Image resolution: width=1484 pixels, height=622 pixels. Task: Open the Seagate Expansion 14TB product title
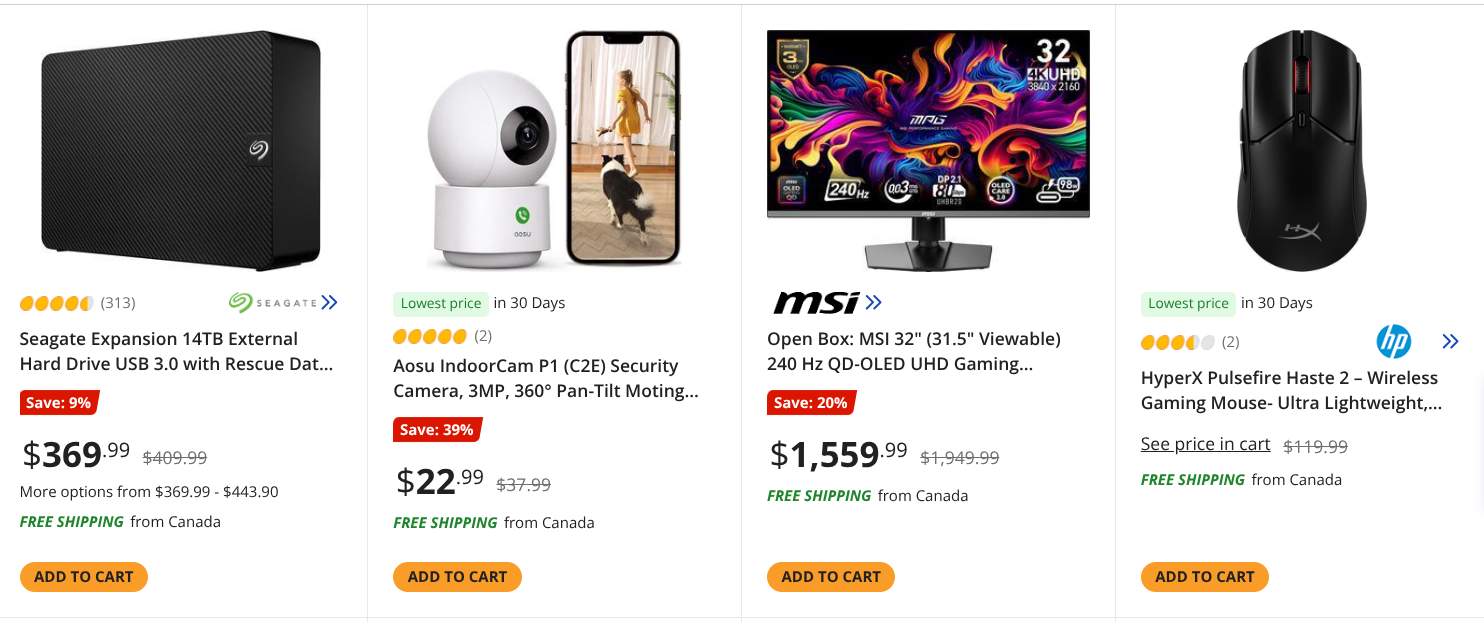pyautogui.click(x=176, y=352)
